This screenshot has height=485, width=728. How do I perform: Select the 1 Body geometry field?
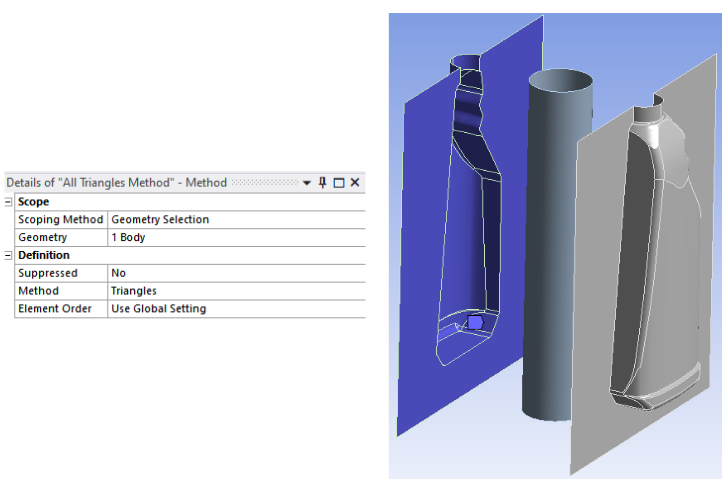[x=237, y=237]
